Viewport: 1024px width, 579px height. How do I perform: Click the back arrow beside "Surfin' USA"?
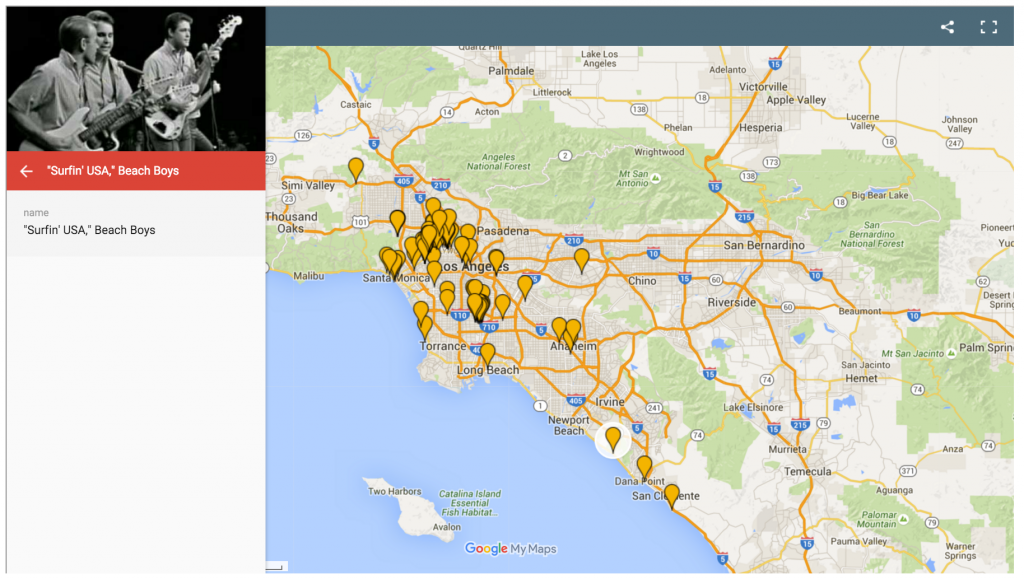pyautogui.click(x=26, y=171)
